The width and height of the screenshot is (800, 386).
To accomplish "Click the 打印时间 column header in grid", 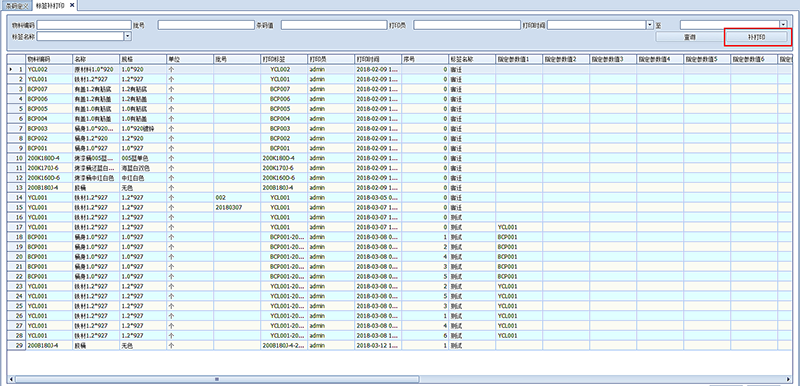I will click(378, 59).
